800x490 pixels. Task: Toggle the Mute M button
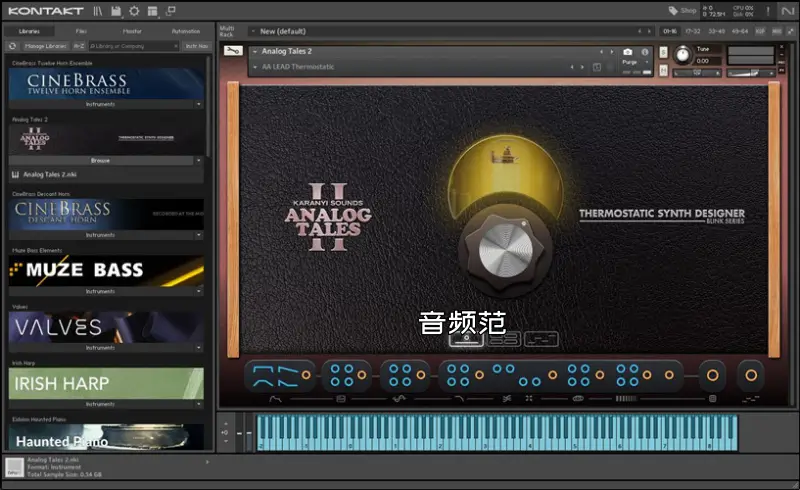tap(663, 70)
